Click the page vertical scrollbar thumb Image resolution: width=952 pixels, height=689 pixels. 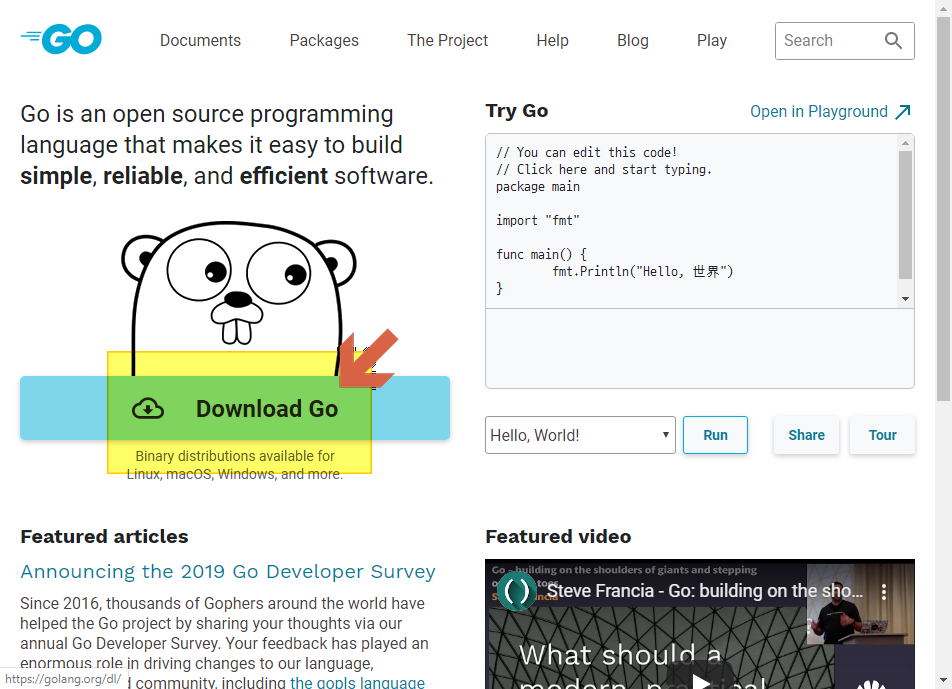(943, 209)
